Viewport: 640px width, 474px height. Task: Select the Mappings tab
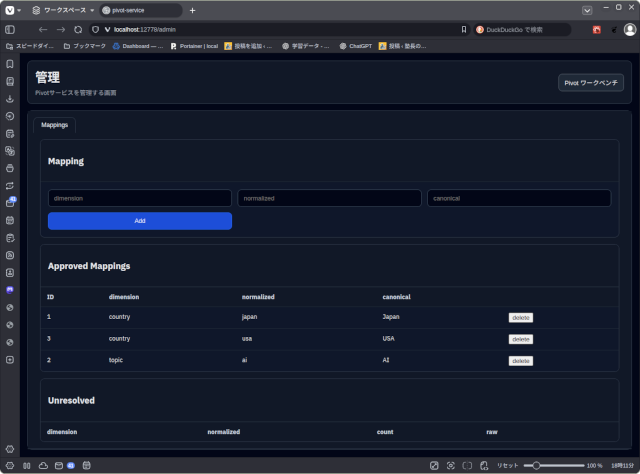[55, 126]
